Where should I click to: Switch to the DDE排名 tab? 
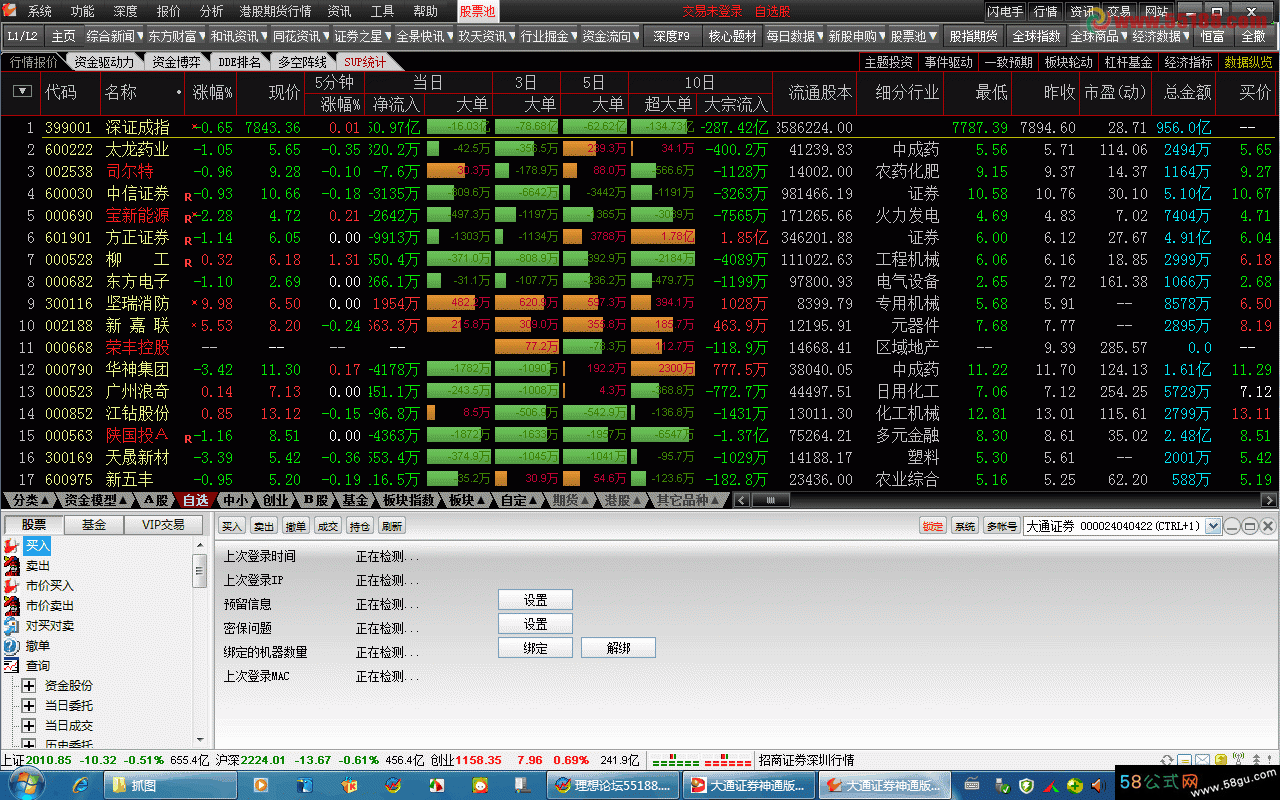click(x=239, y=62)
